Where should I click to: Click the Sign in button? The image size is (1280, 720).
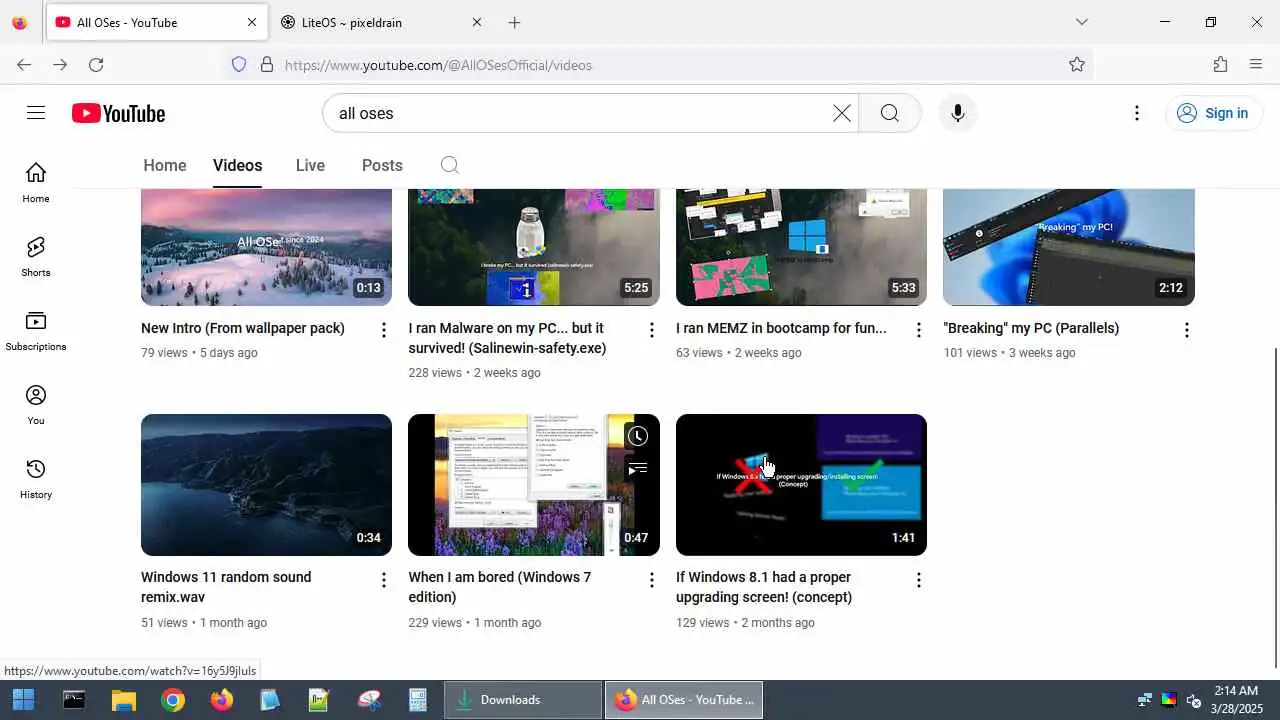pos(1213,113)
